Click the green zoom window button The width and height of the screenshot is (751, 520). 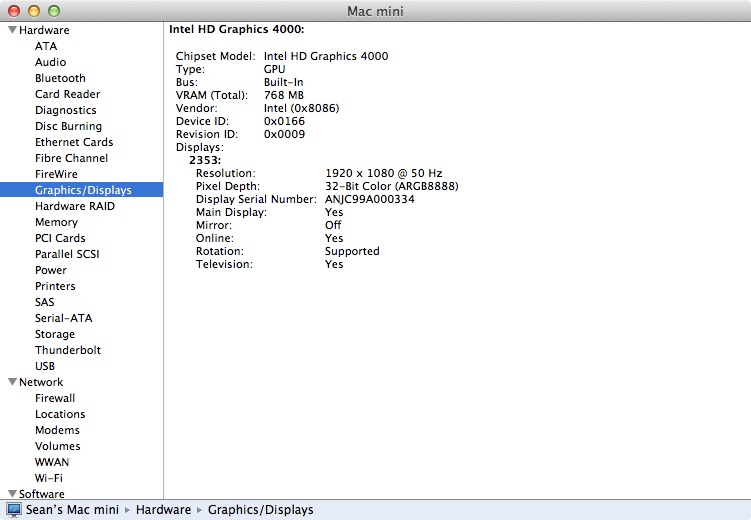54,11
